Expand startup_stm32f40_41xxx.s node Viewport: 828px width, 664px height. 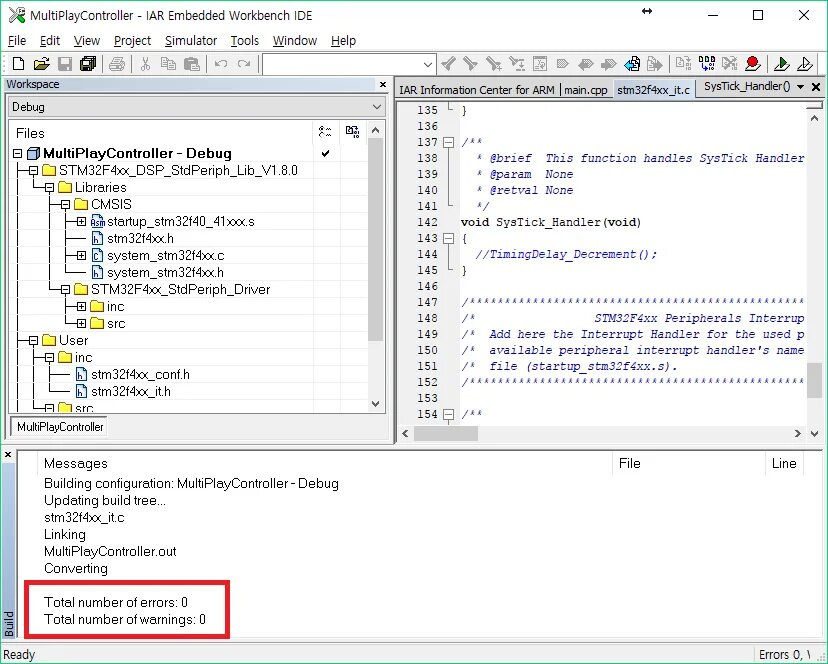[x=81, y=221]
